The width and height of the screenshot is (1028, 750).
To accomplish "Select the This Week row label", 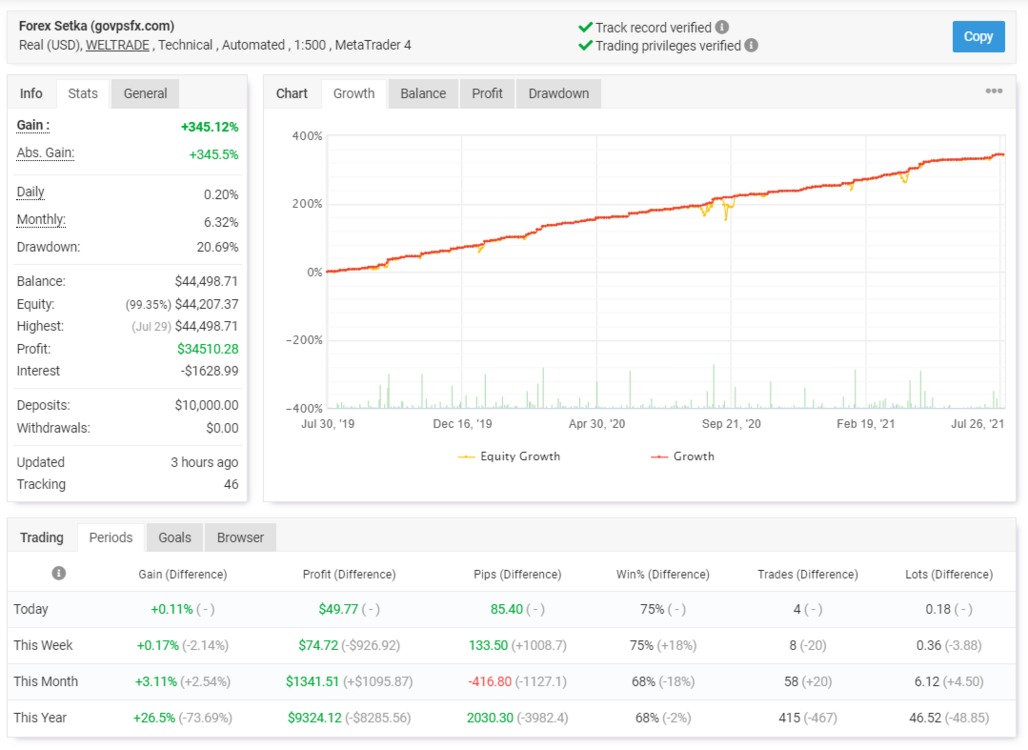I will [43, 645].
